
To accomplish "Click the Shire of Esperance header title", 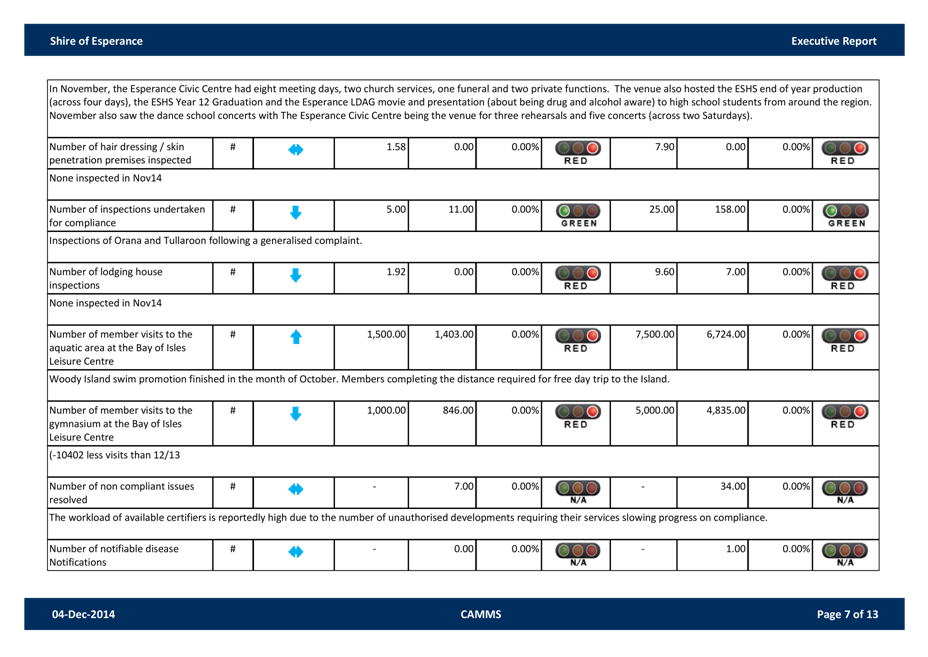I will click(96, 41).
